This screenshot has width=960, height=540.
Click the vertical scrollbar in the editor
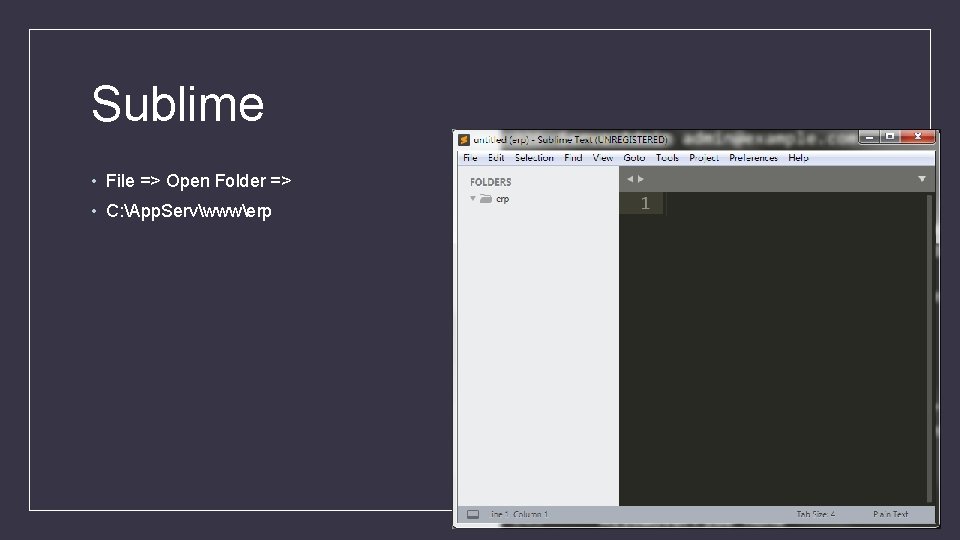coord(929,348)
